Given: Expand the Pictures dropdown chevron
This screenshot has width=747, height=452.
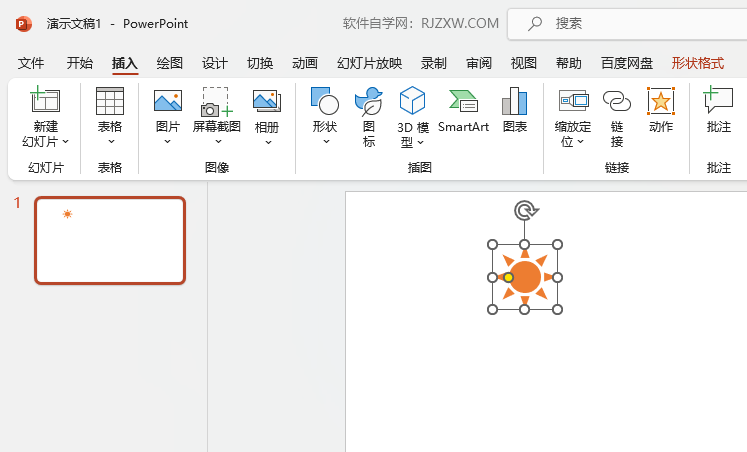Looking at the screenshot, I should [x=167, y=141].
